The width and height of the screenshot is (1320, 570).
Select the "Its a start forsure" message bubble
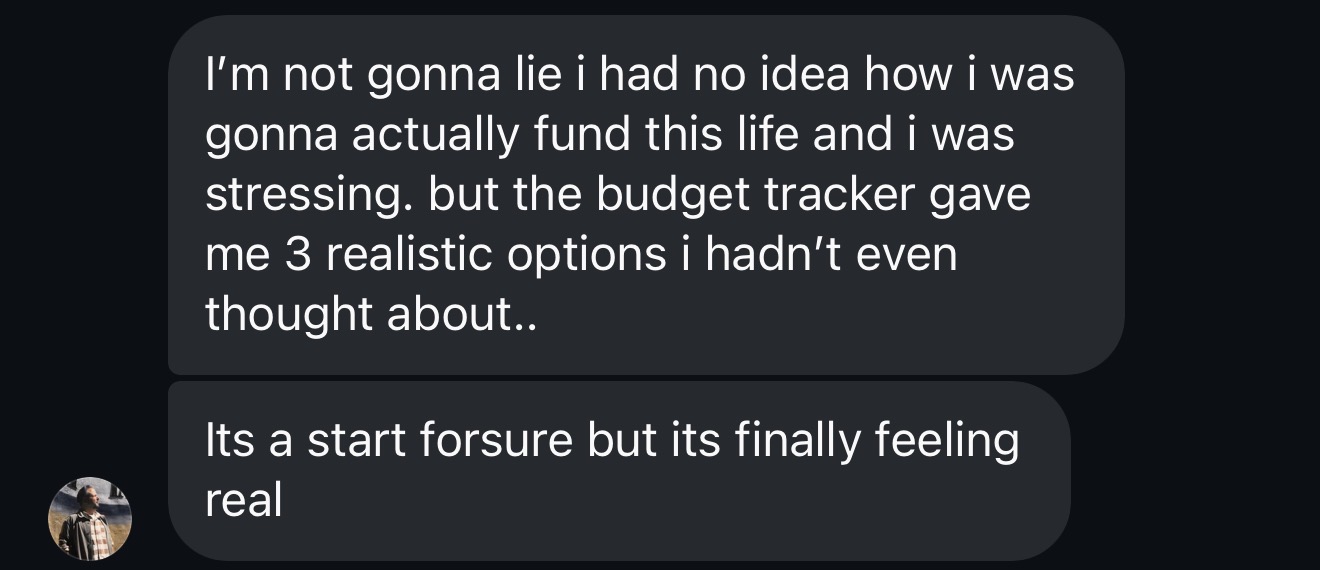point(618,471)
